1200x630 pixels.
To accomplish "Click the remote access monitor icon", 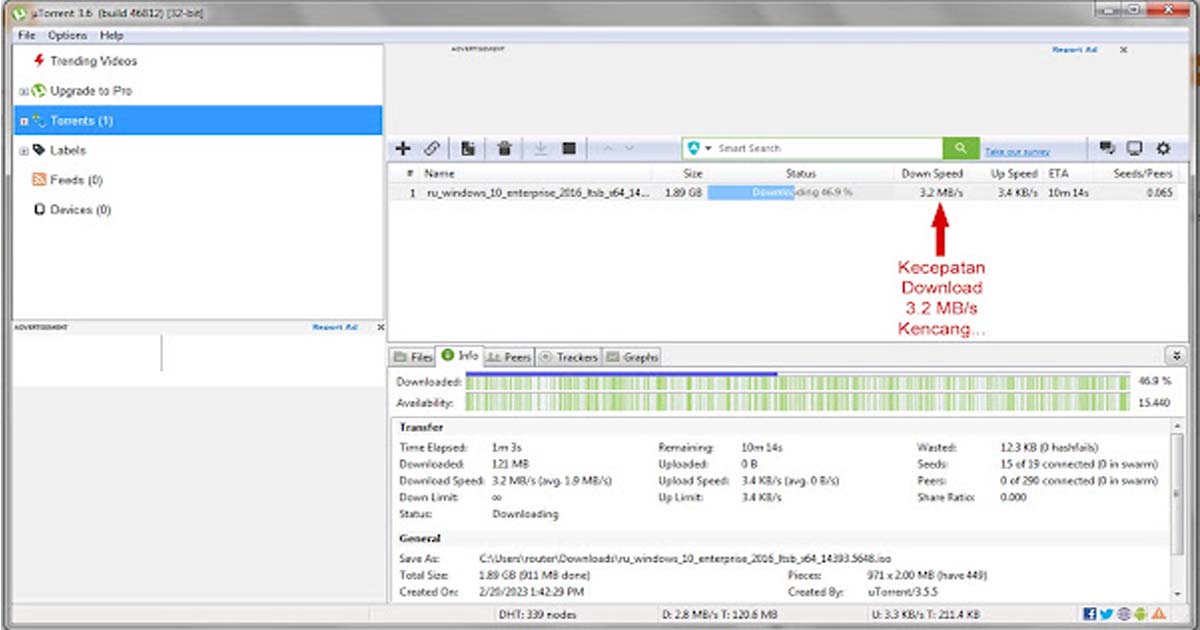I will (x=1134, y=148).
